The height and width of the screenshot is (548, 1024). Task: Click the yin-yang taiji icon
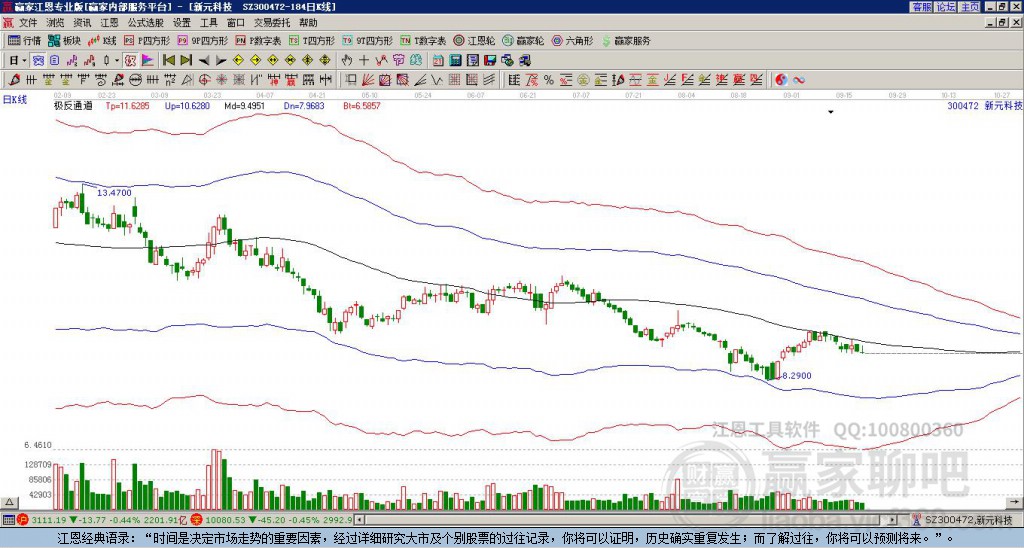pyautogui.click(x=781, y=80)
